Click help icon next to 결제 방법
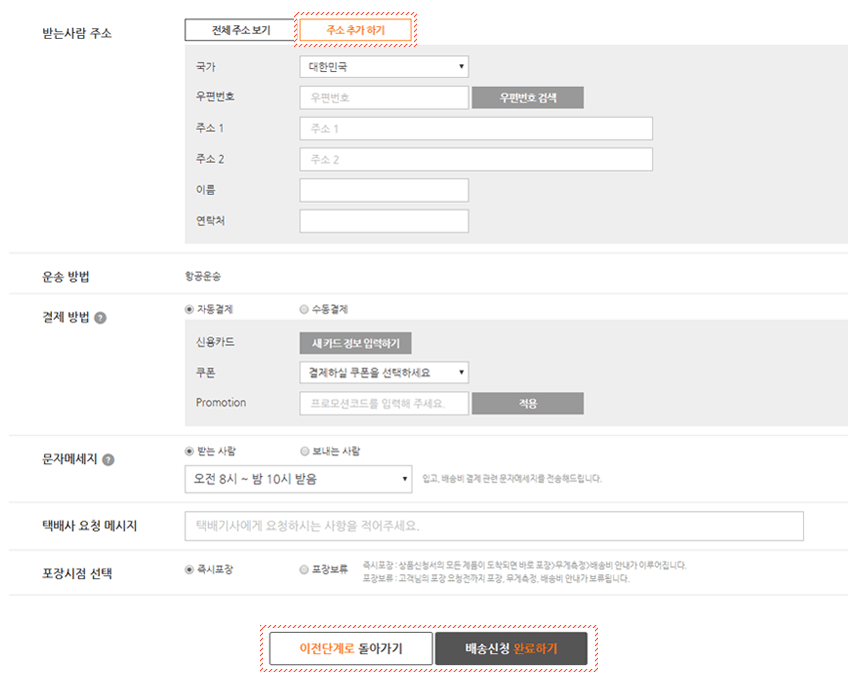This screenshot has height=688, width=860. [x=101, y=318]
